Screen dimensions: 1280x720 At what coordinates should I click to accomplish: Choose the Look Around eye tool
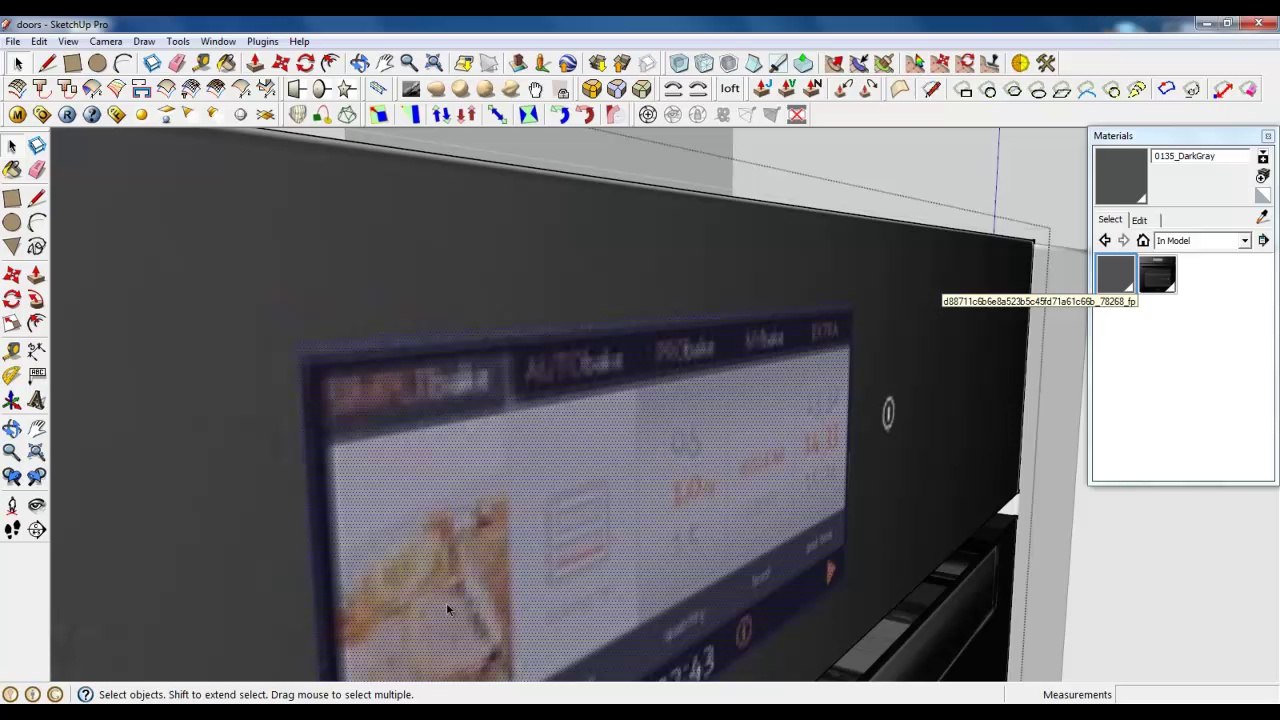(x=36, y=505)
